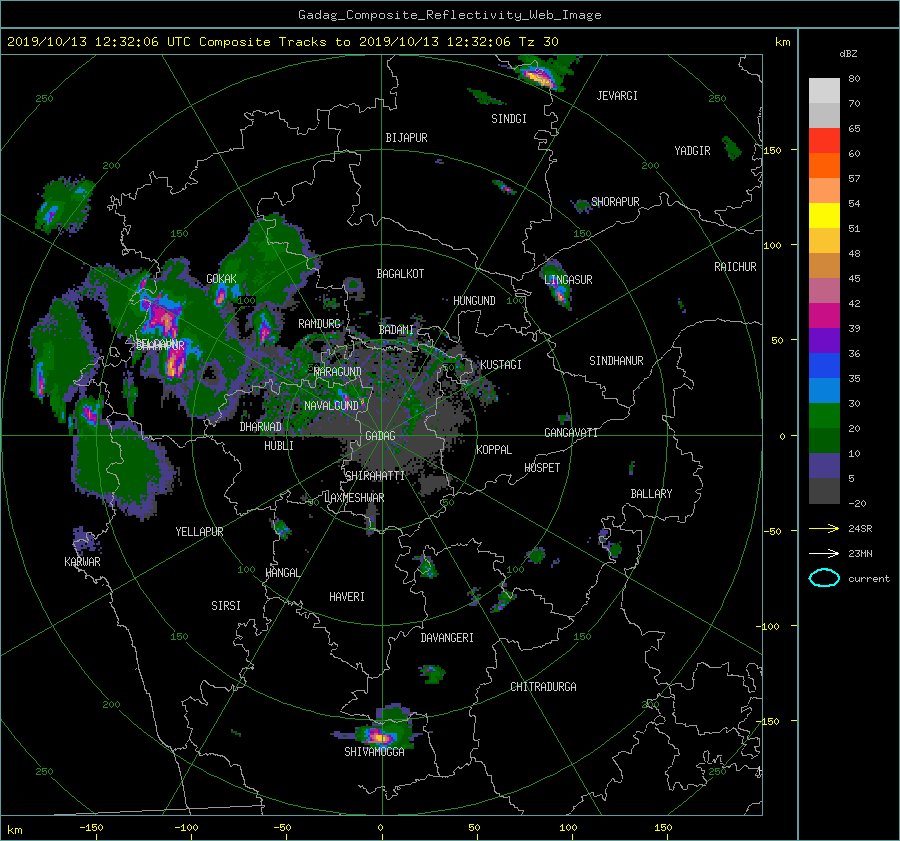
Task: Click the BALLARY city label
Action: click(651, 494)
